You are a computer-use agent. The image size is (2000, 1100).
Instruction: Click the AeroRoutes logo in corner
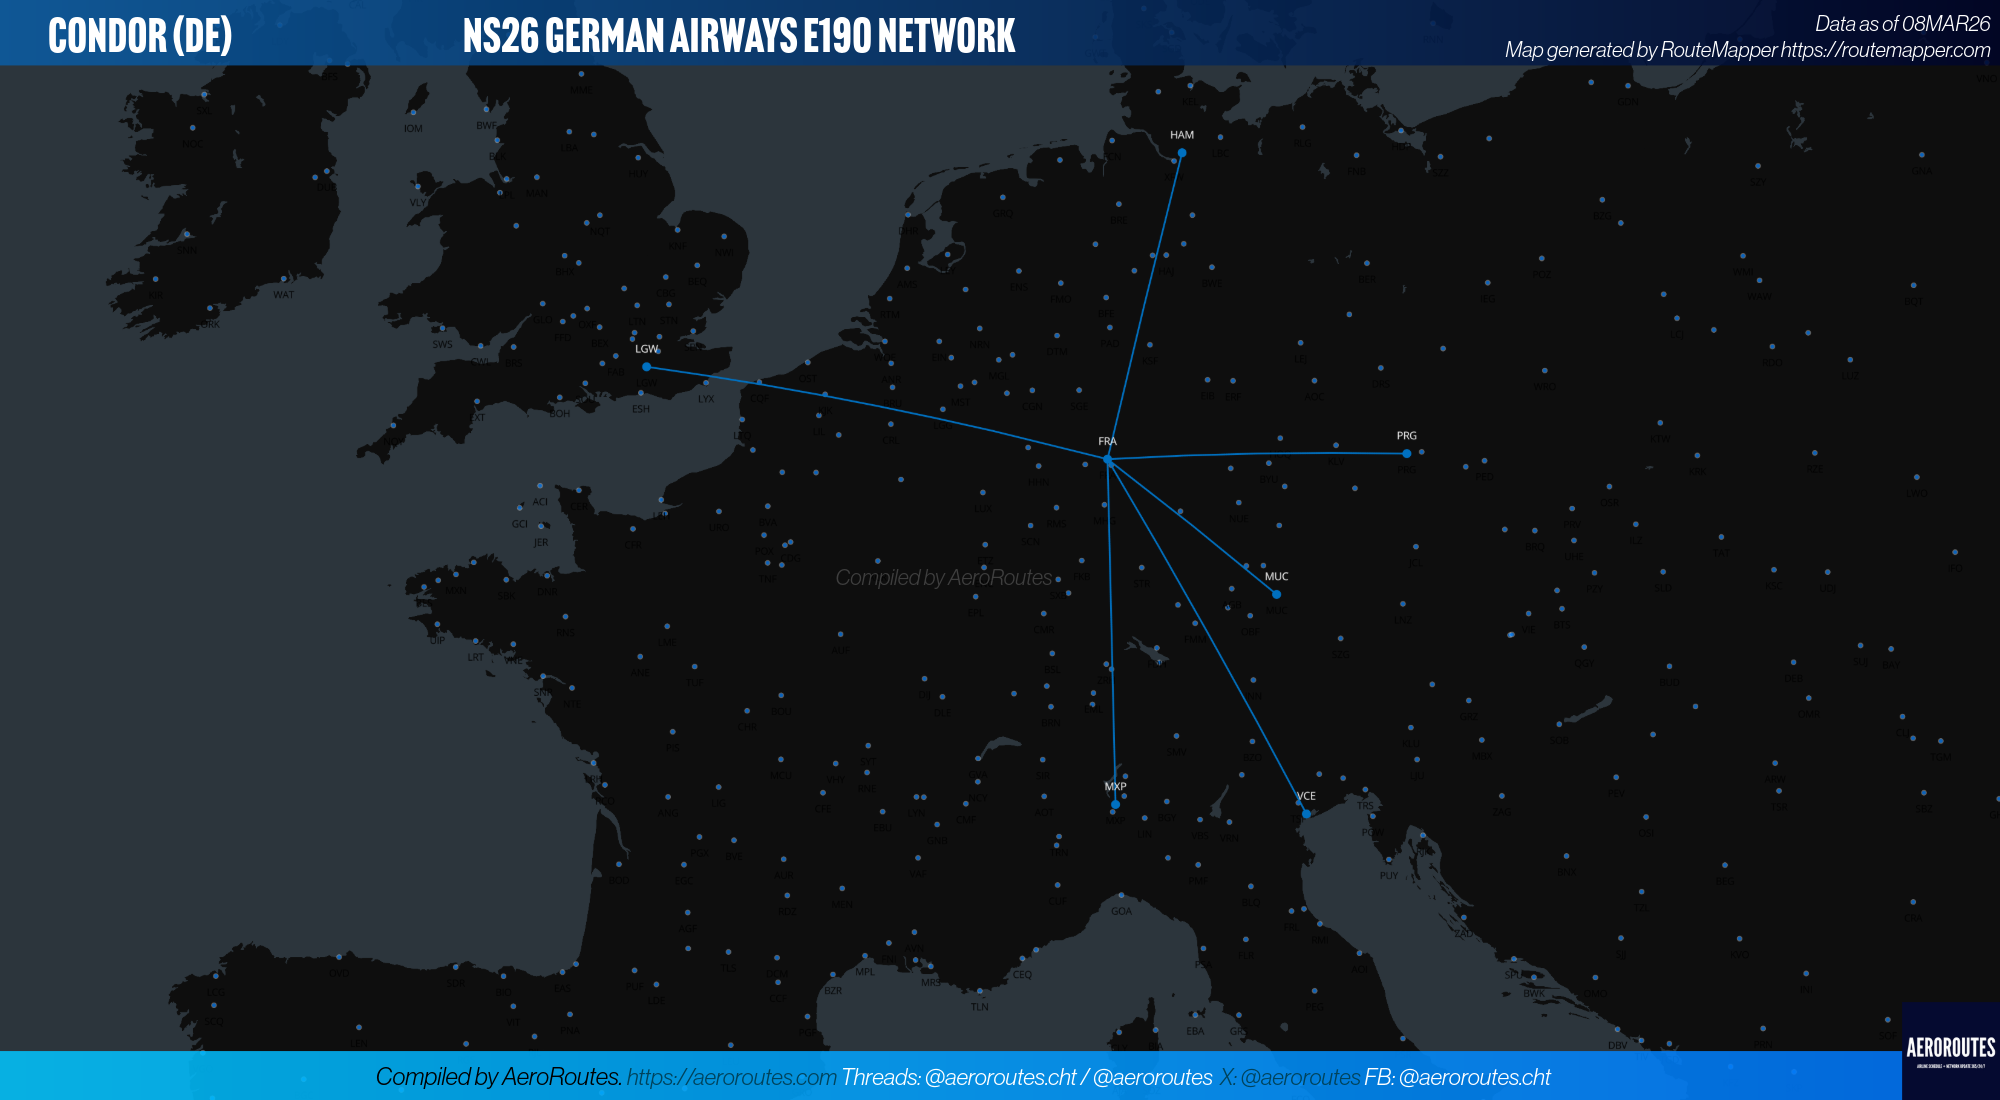point(1950,1050)
